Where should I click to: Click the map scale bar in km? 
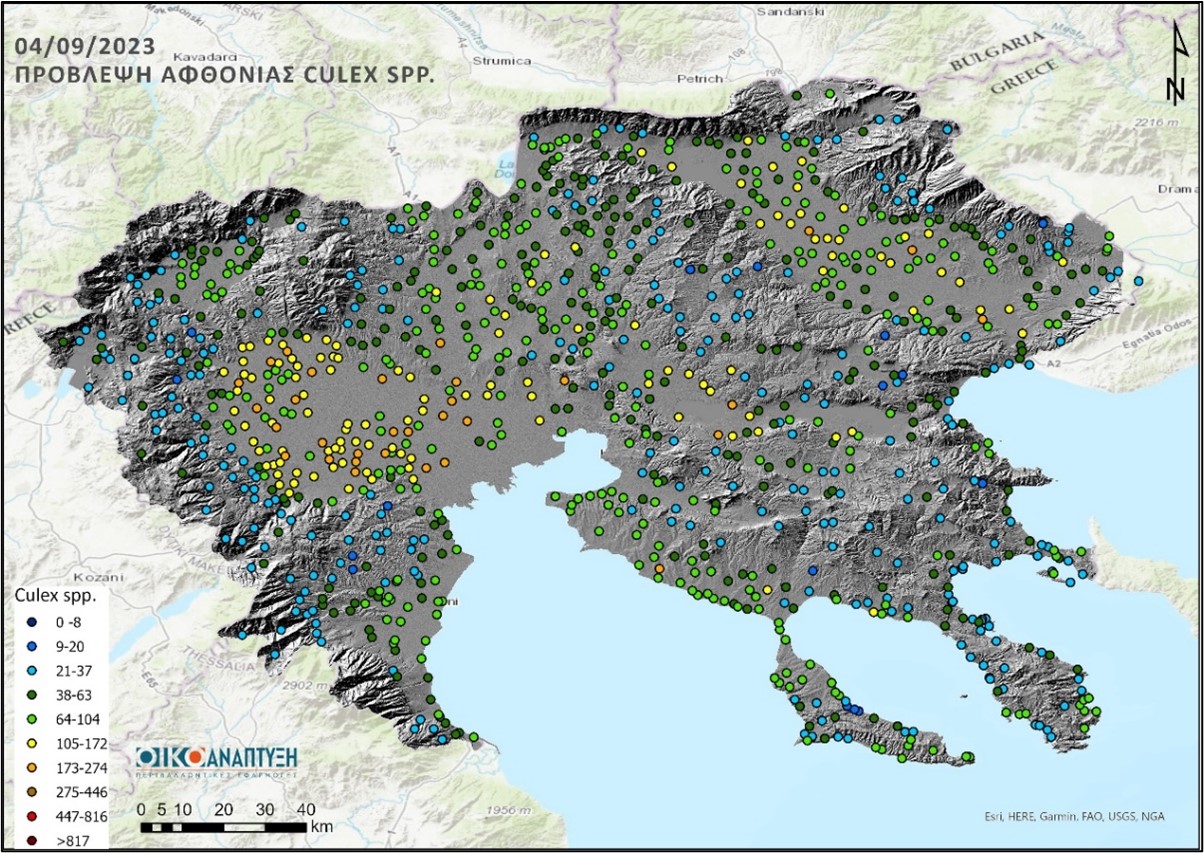[x=223, y=827]
